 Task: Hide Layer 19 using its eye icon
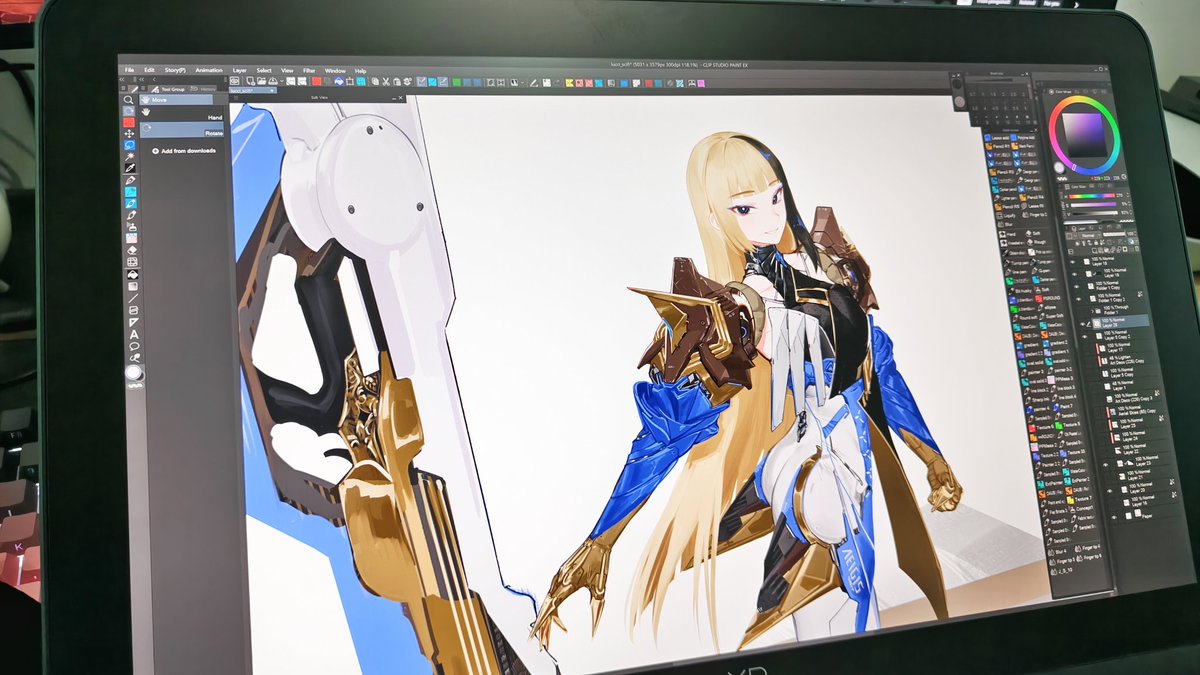[1075, 274]
